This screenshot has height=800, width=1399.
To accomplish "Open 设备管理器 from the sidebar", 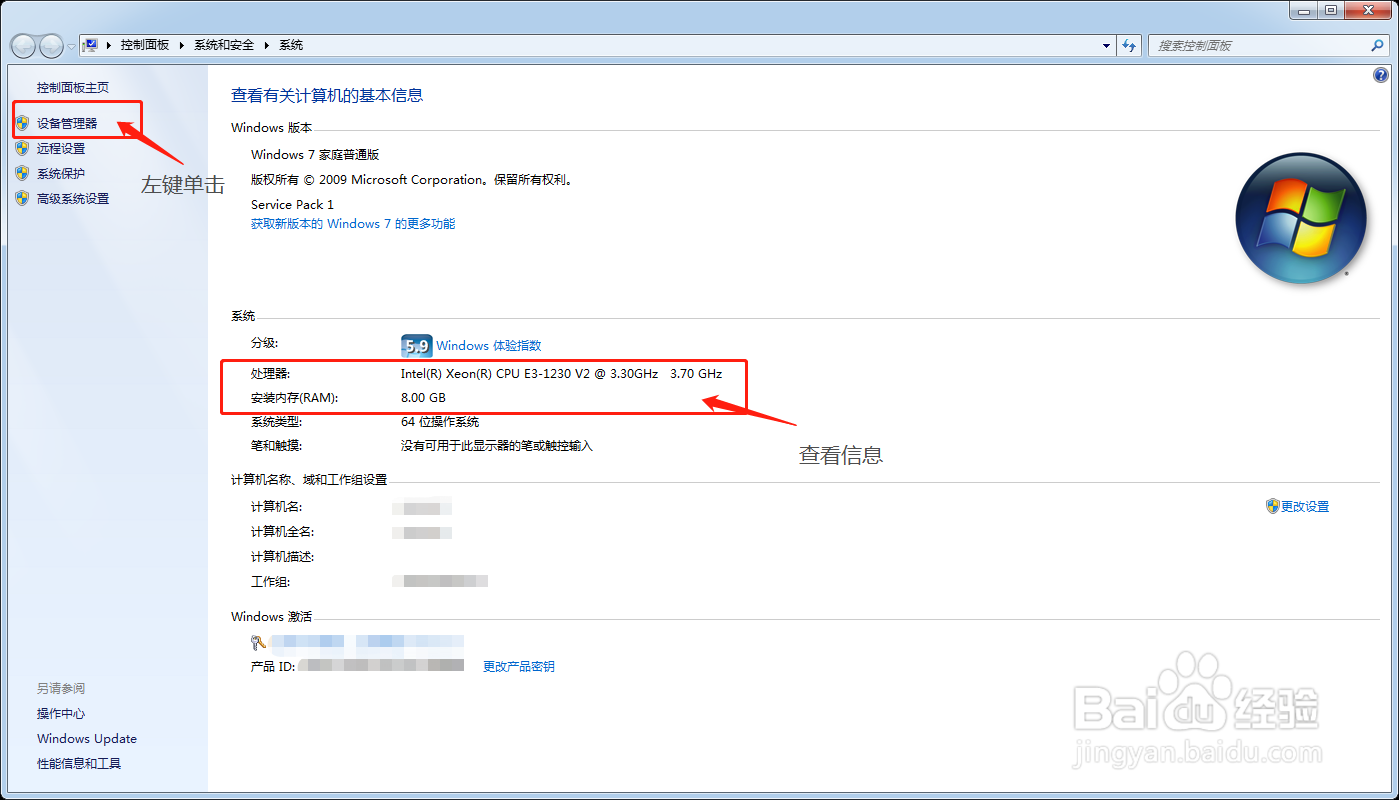I will [67, 123].
